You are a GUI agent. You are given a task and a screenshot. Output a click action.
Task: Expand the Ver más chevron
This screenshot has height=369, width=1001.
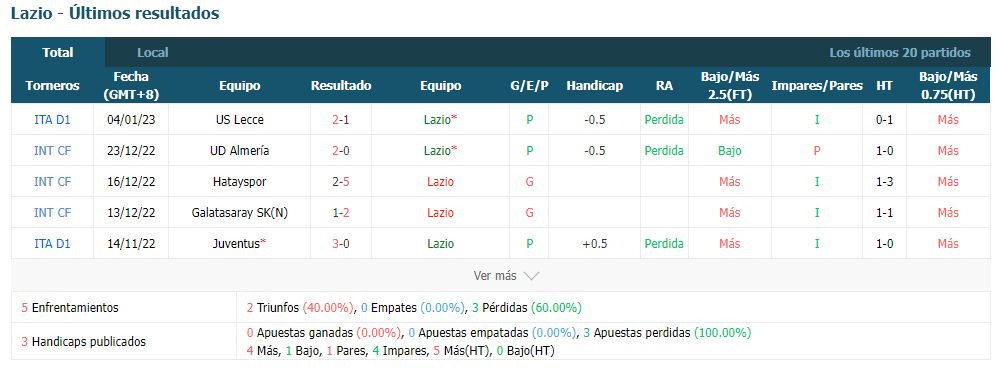(531, 276)
